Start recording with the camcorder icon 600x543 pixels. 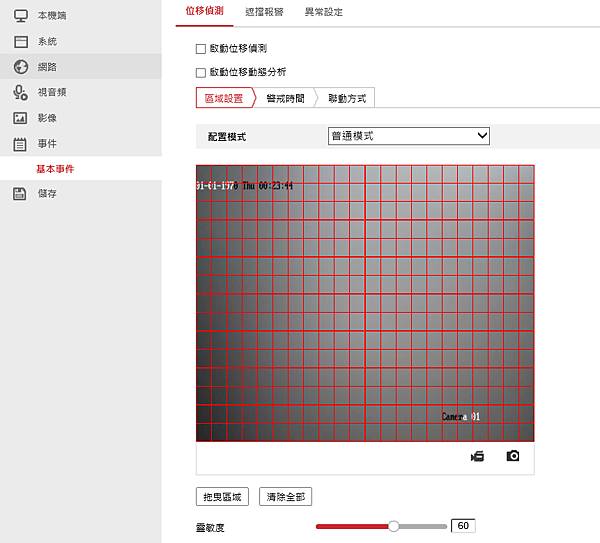[478, 456]
